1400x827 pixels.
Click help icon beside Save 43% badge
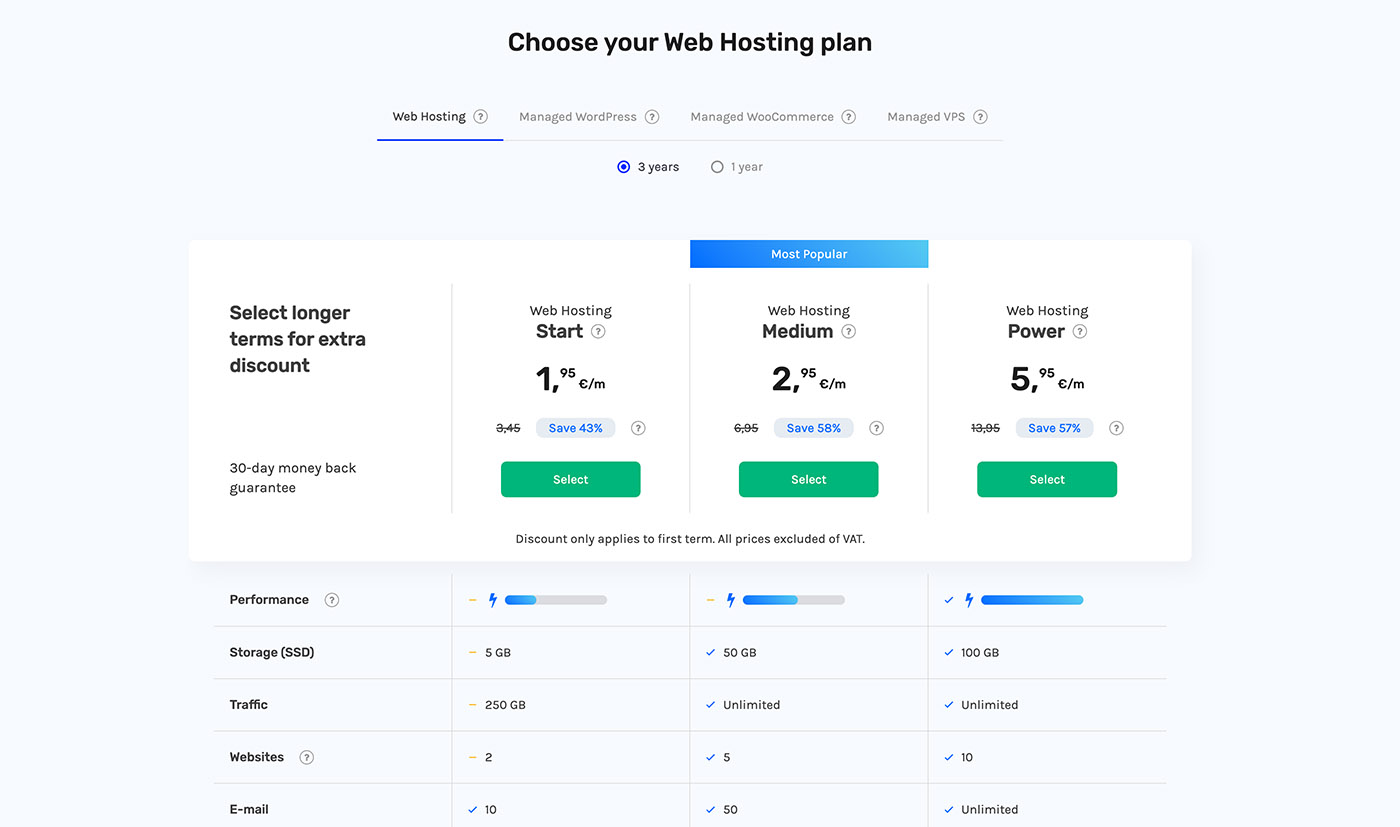coord(638,428)
